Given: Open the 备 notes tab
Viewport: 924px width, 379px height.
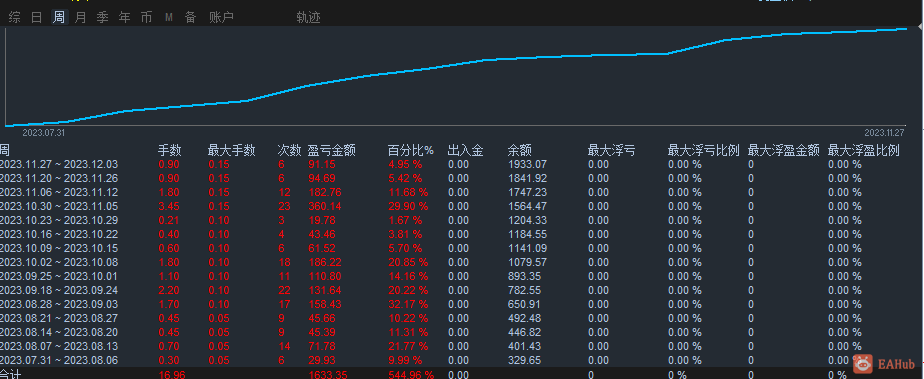Looking at the screenshot, I should click(x=190, y=18).
